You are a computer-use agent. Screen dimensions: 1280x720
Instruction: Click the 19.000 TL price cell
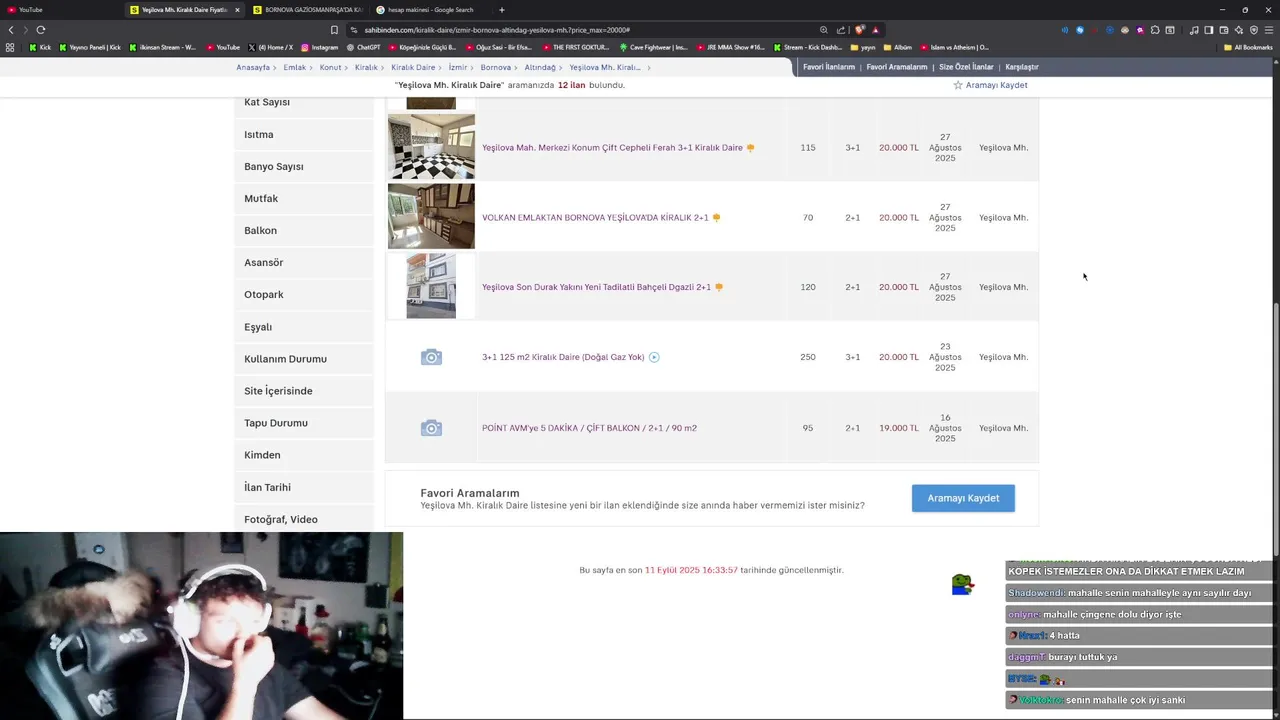[898, 428]
